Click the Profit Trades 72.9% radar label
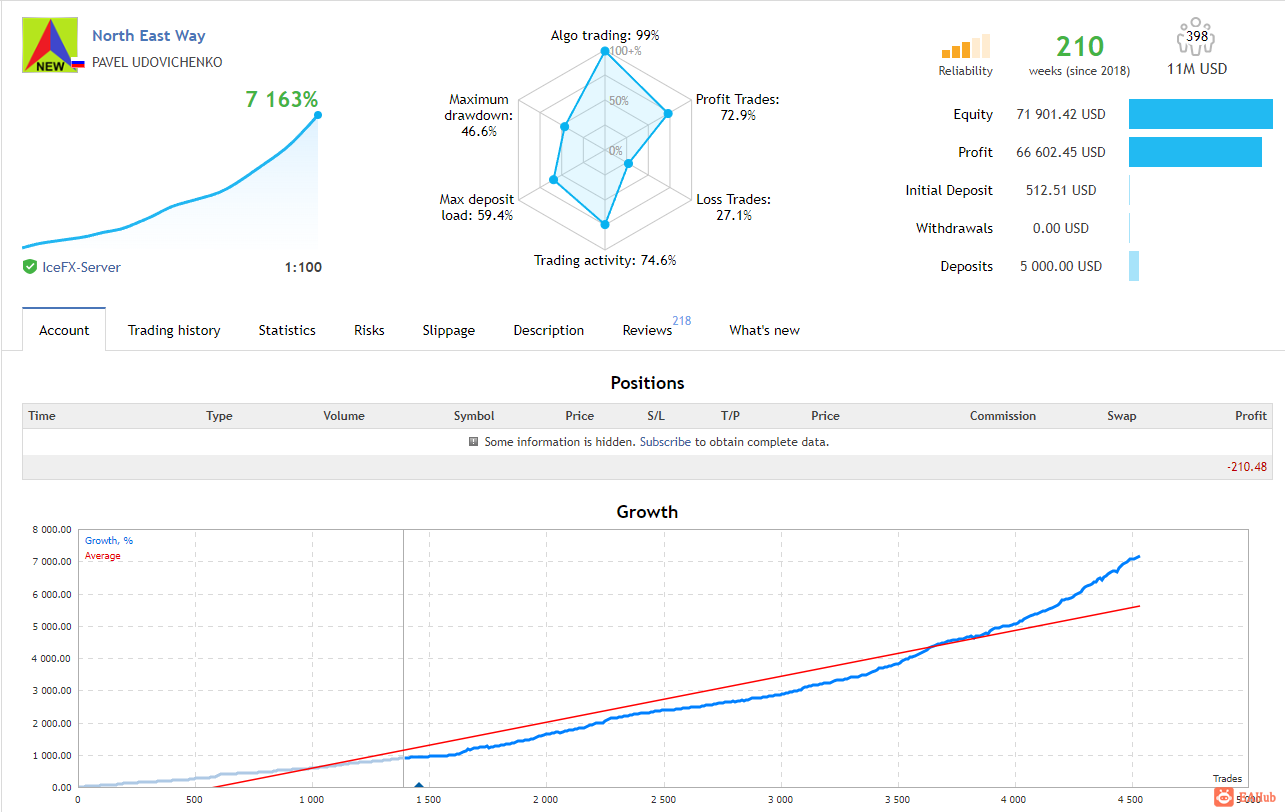Viewport: 1285px width, 812px height. (x=737, y=107)
